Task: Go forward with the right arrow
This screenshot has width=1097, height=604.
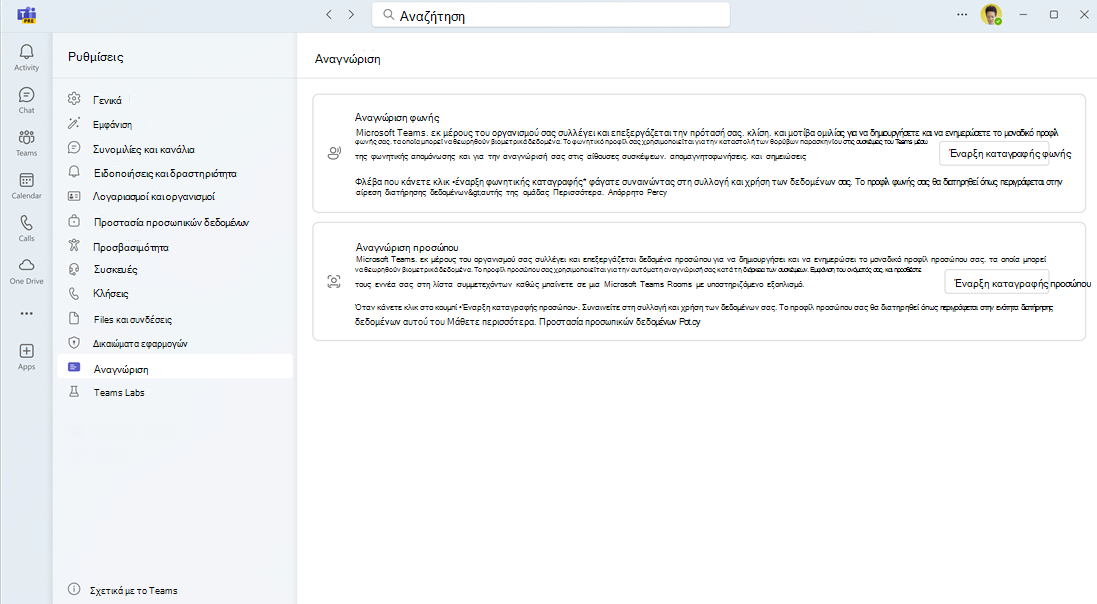Action: [x=351, y=15]
